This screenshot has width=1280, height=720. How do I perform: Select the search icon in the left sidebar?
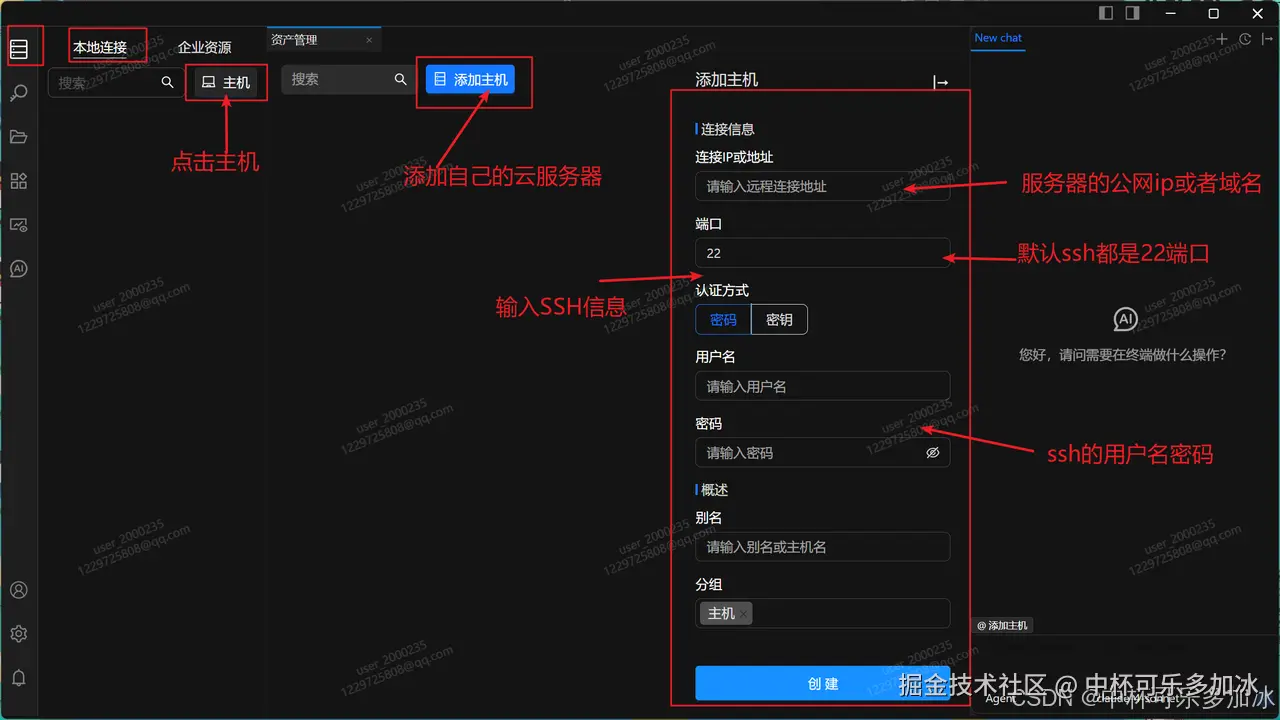tap(19, 92)
